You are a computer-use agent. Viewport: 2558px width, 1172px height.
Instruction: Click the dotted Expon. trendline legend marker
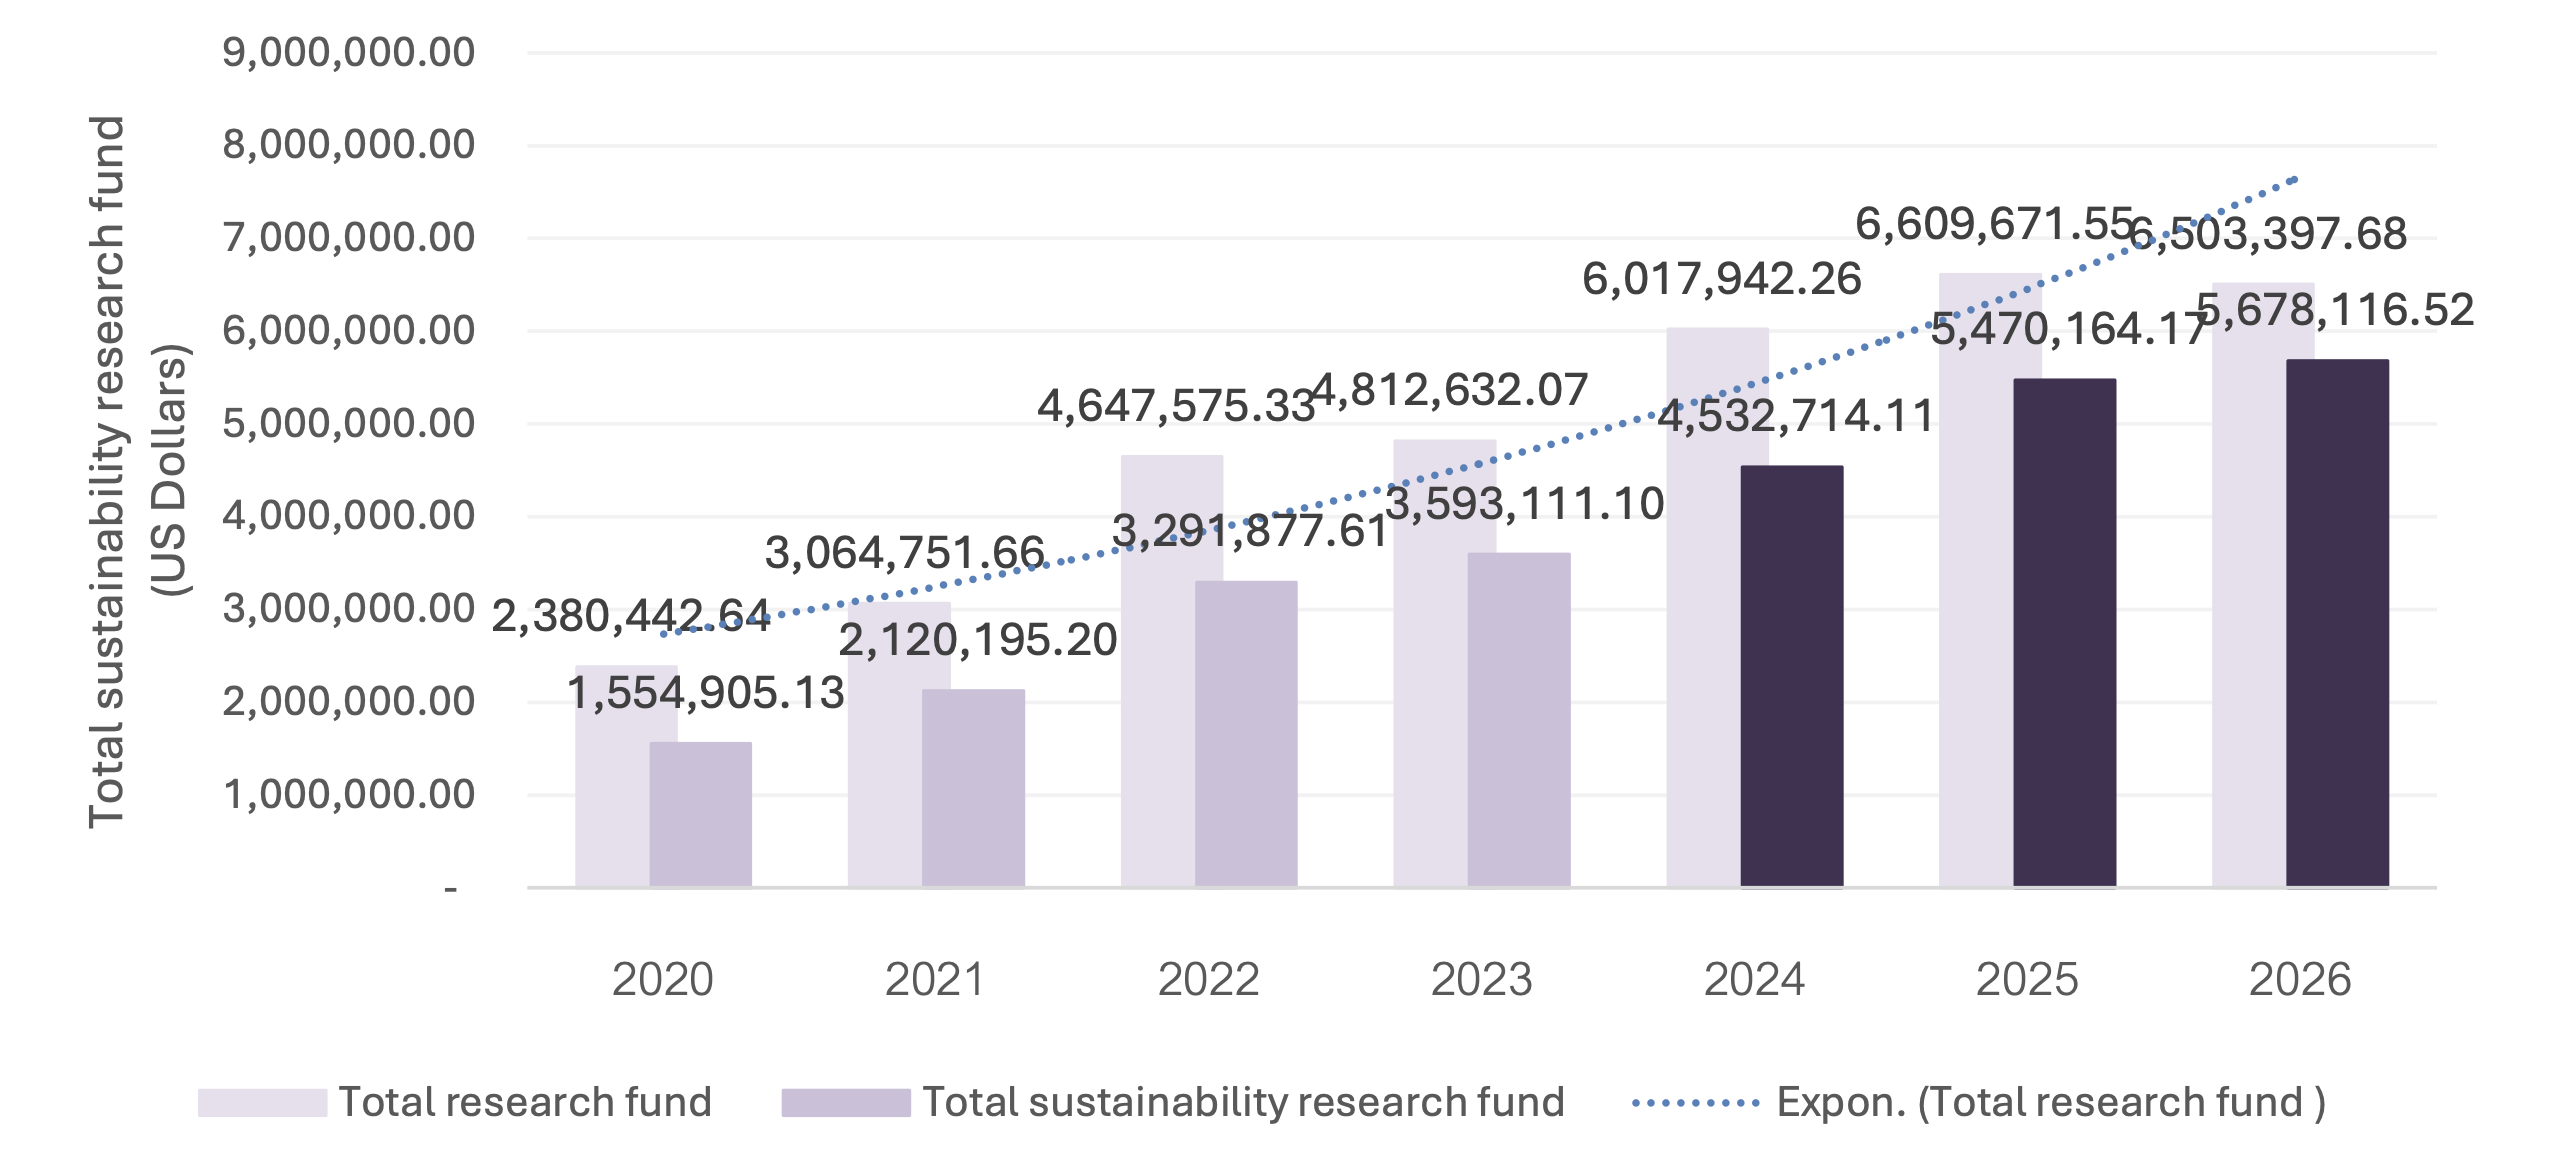click(x=1696, y=1104)
